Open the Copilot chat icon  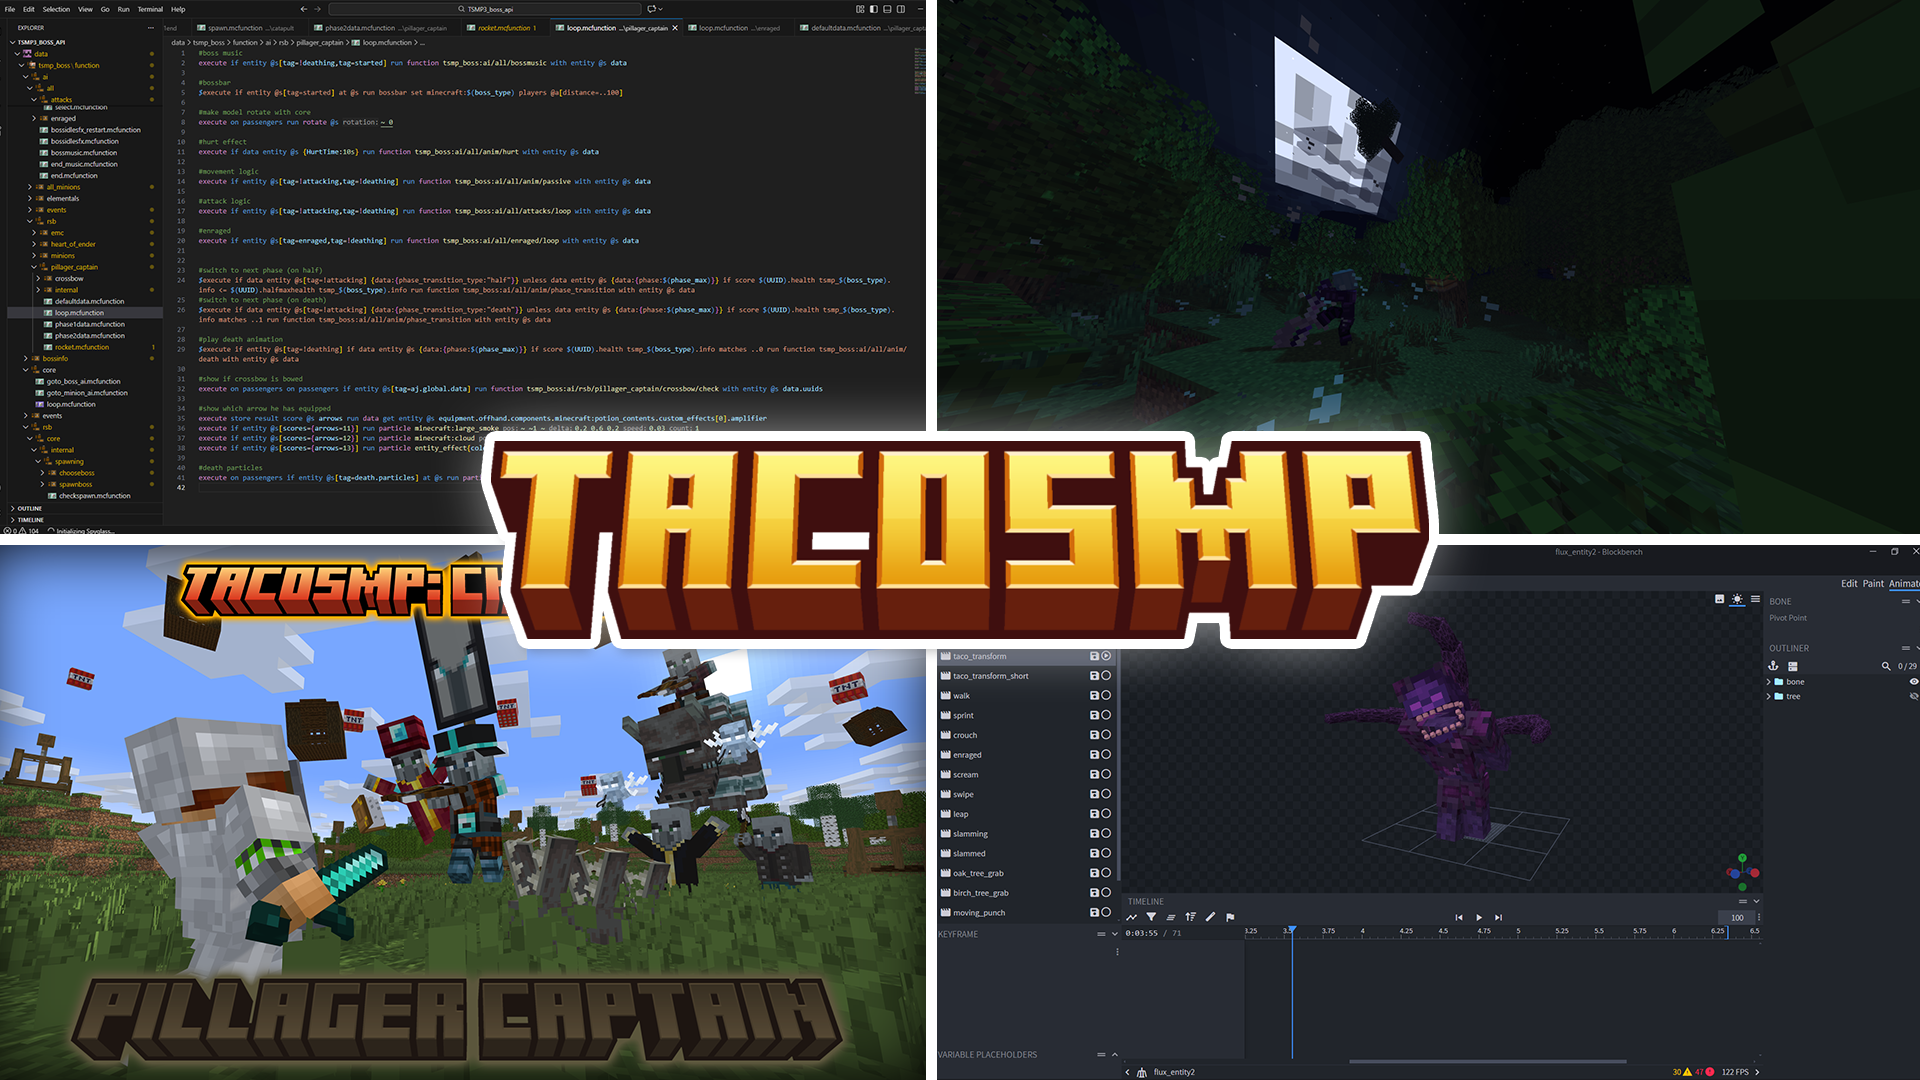(x=652, y=9)
